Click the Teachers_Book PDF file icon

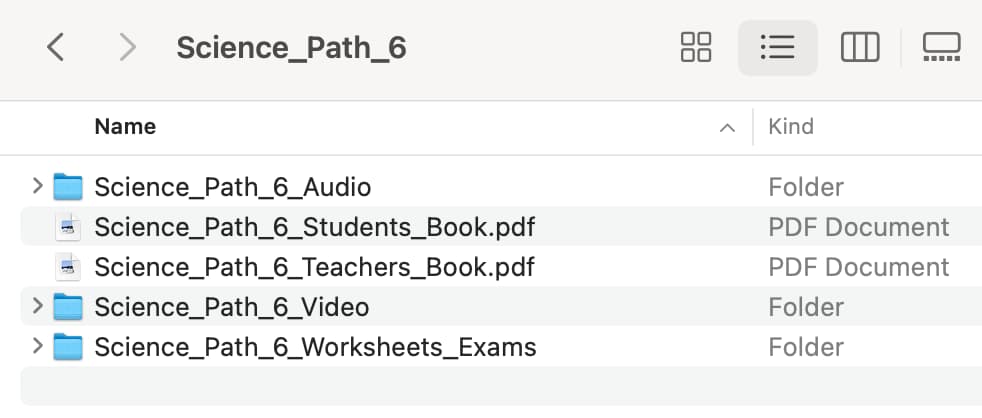[68, 267]
